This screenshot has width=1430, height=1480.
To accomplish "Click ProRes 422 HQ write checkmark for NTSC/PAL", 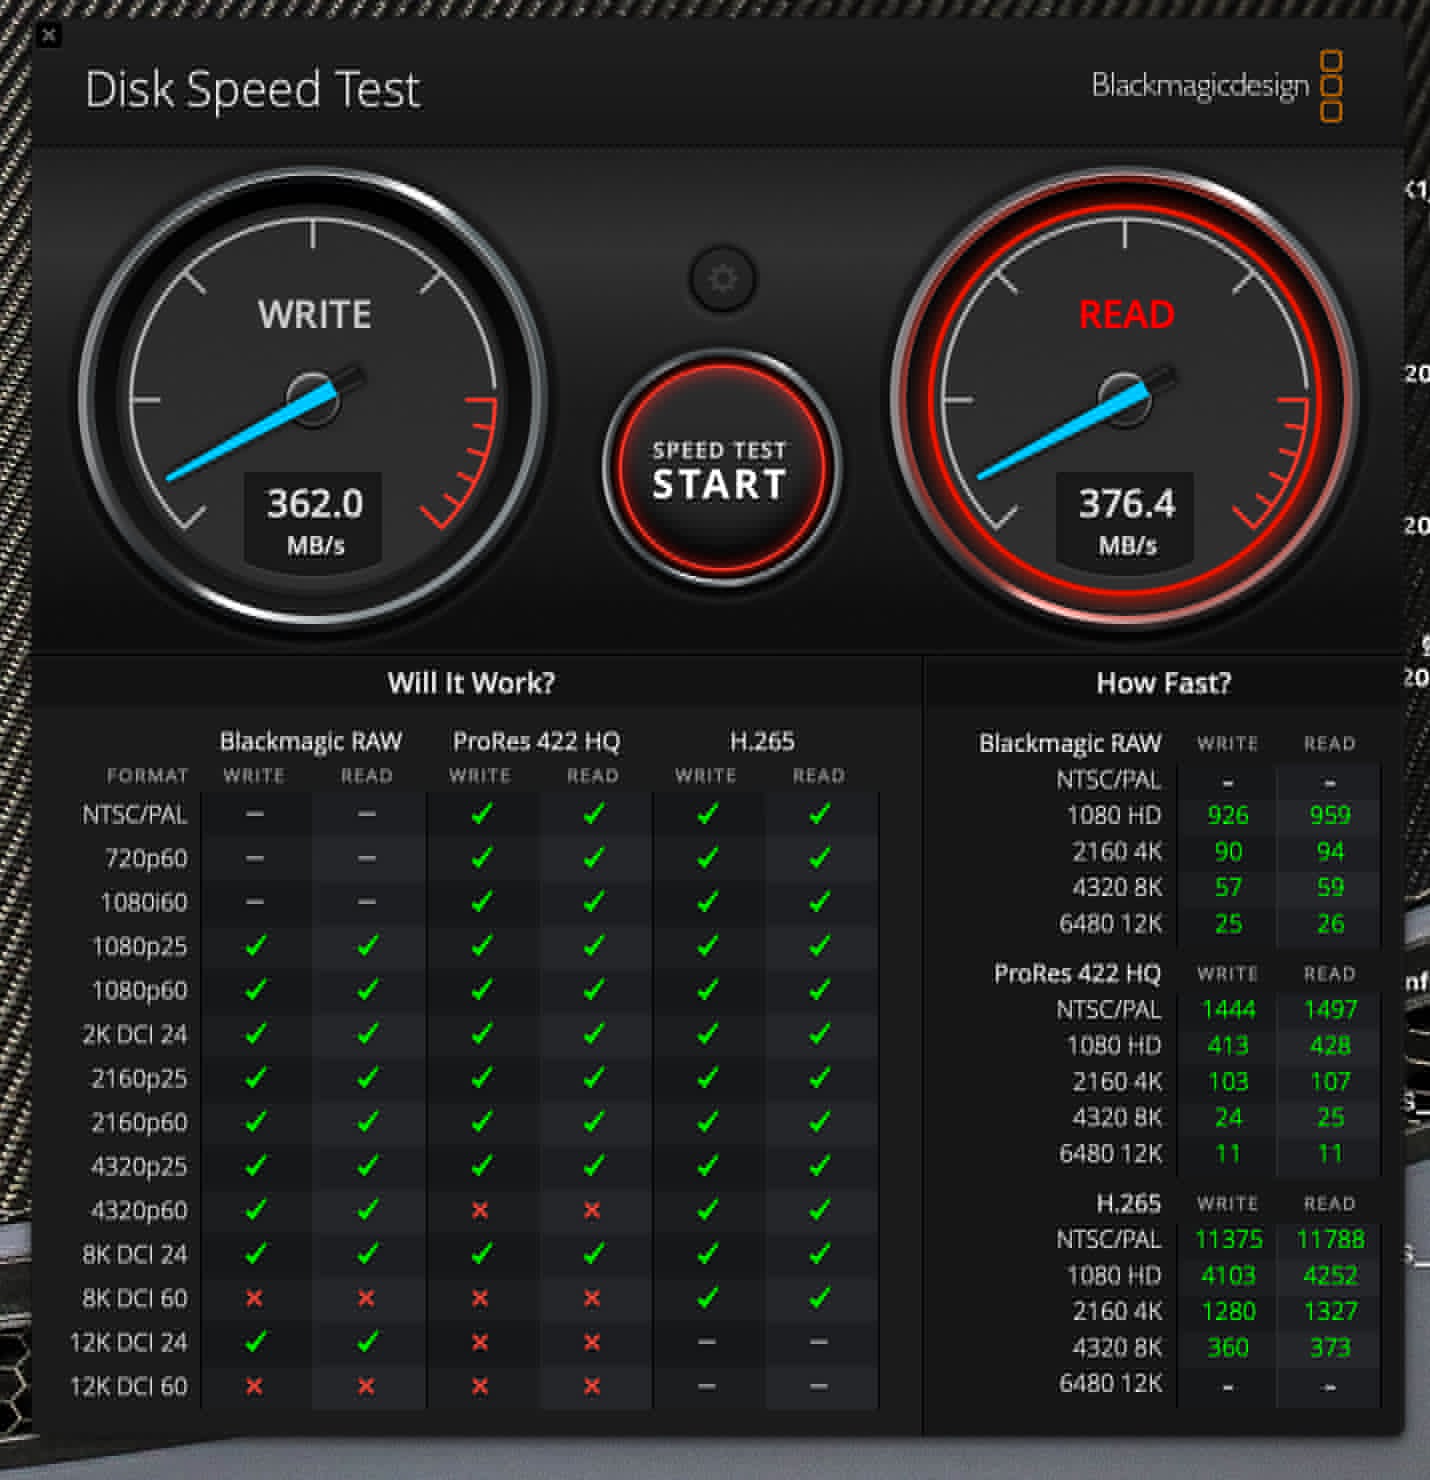I will click(x=481, y=814).
